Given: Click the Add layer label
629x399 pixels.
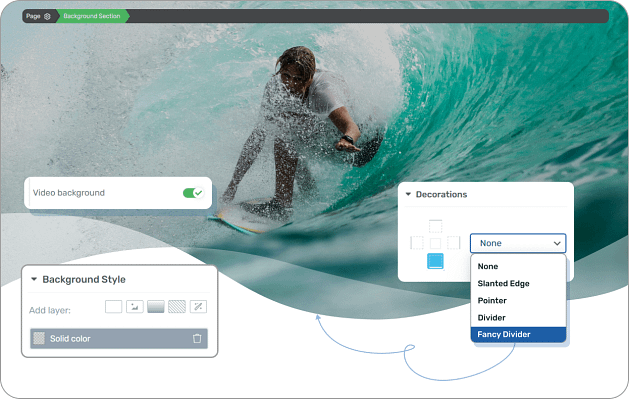Looking at the screenshot, I should click(50, 310).
